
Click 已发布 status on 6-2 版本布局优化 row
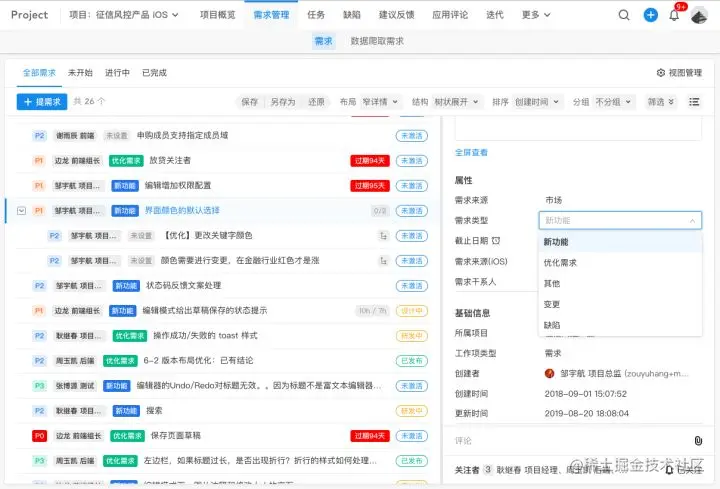412,361
